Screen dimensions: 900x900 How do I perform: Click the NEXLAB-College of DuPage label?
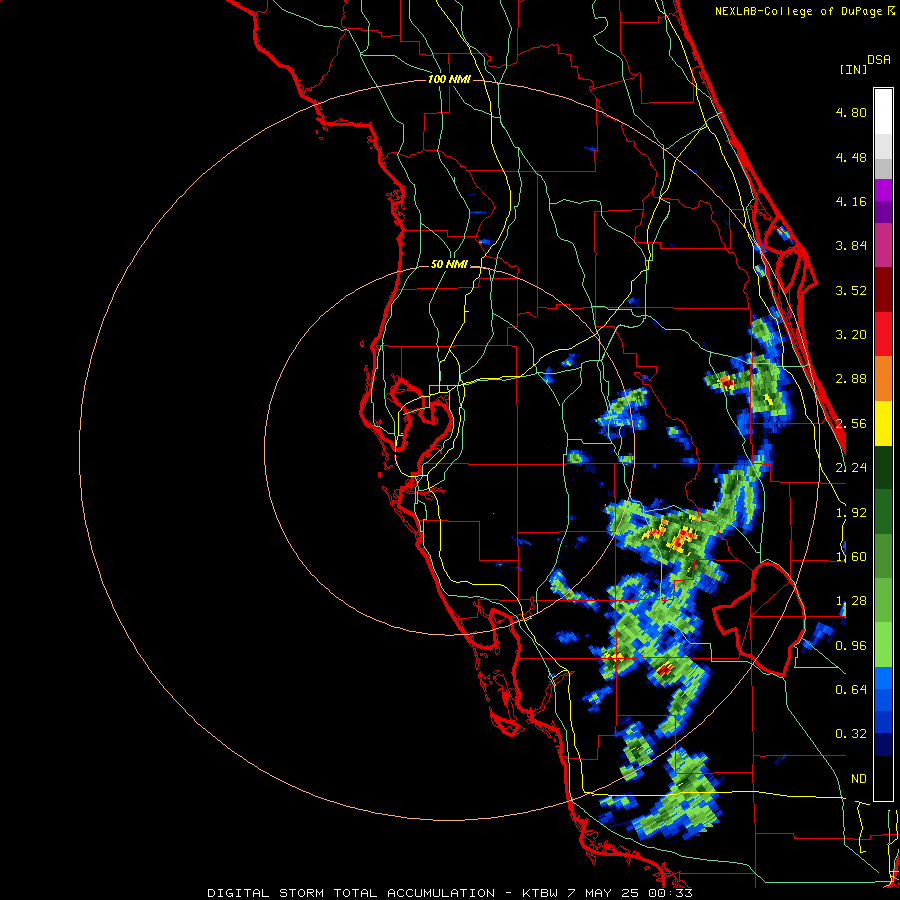(799, 11)
